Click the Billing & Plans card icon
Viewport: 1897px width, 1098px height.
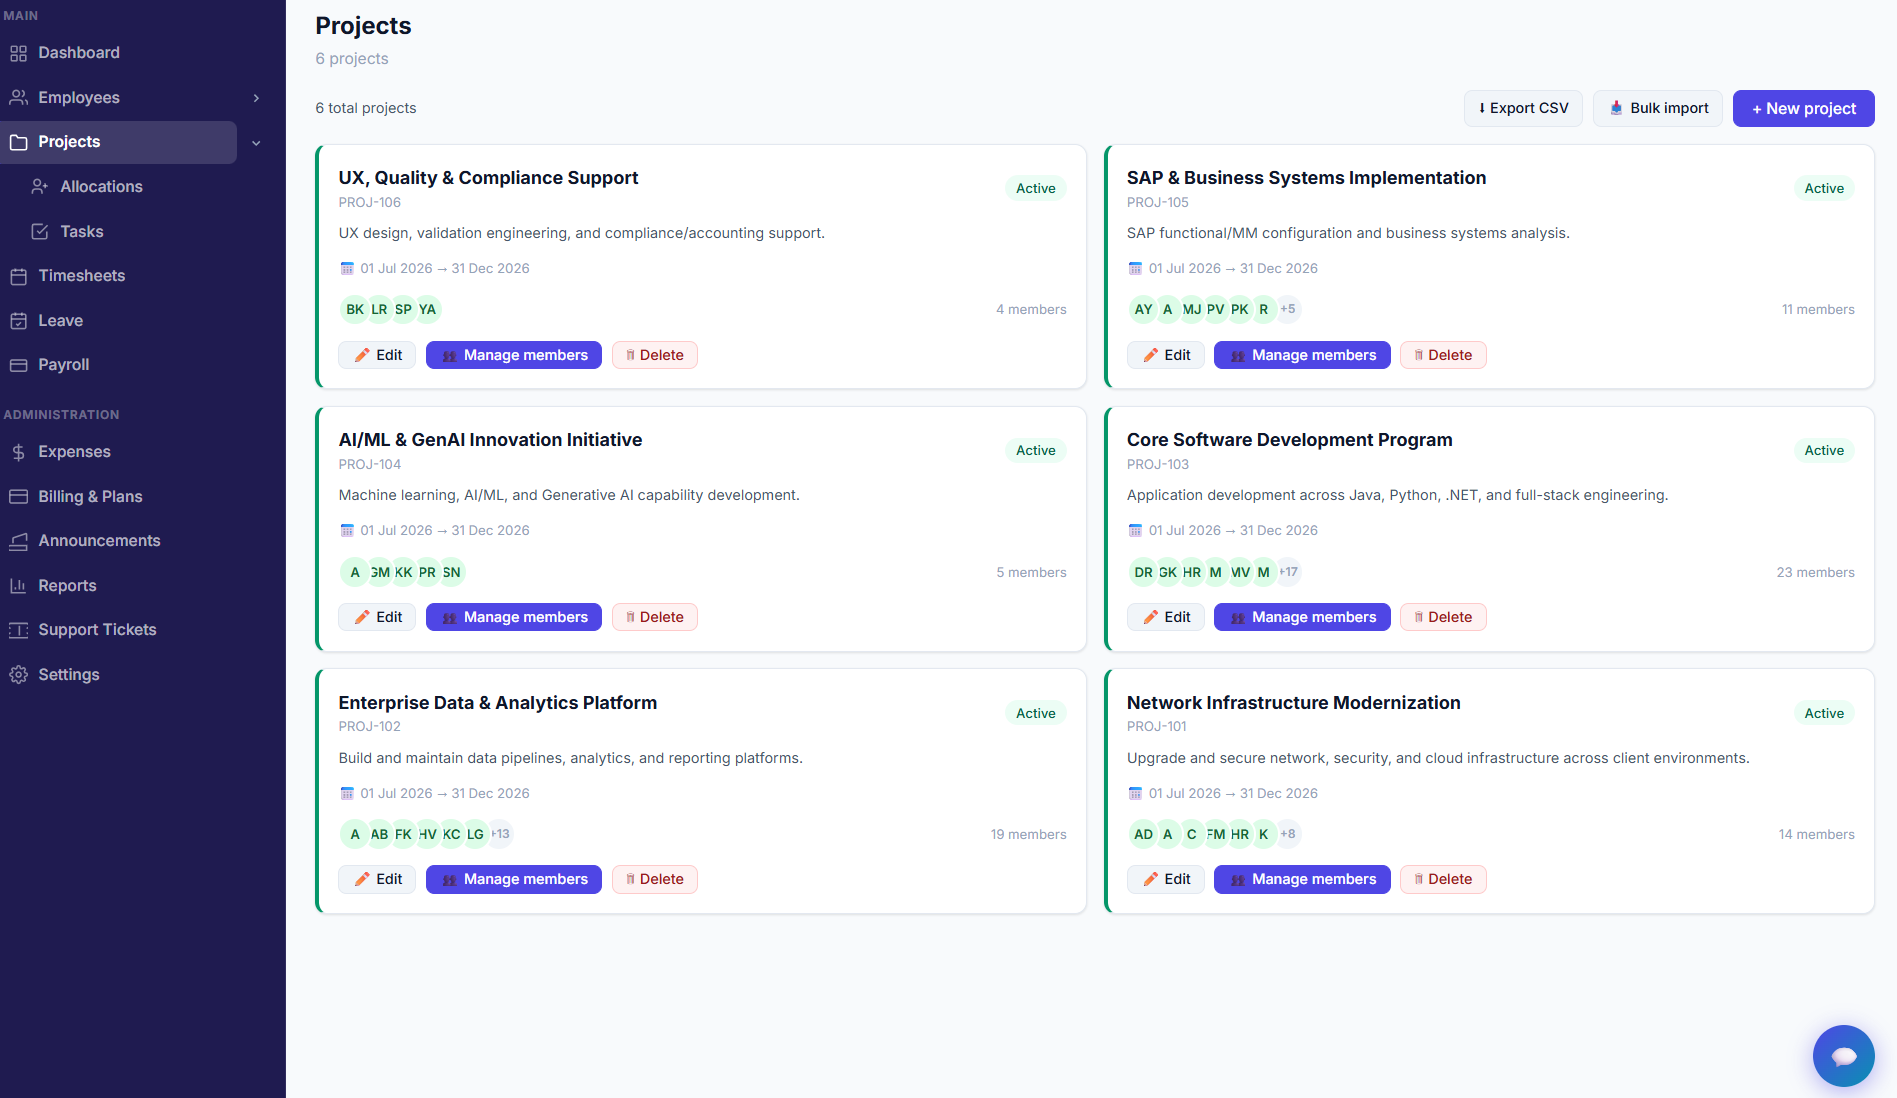pyautogui.click(x=18, y=496)
